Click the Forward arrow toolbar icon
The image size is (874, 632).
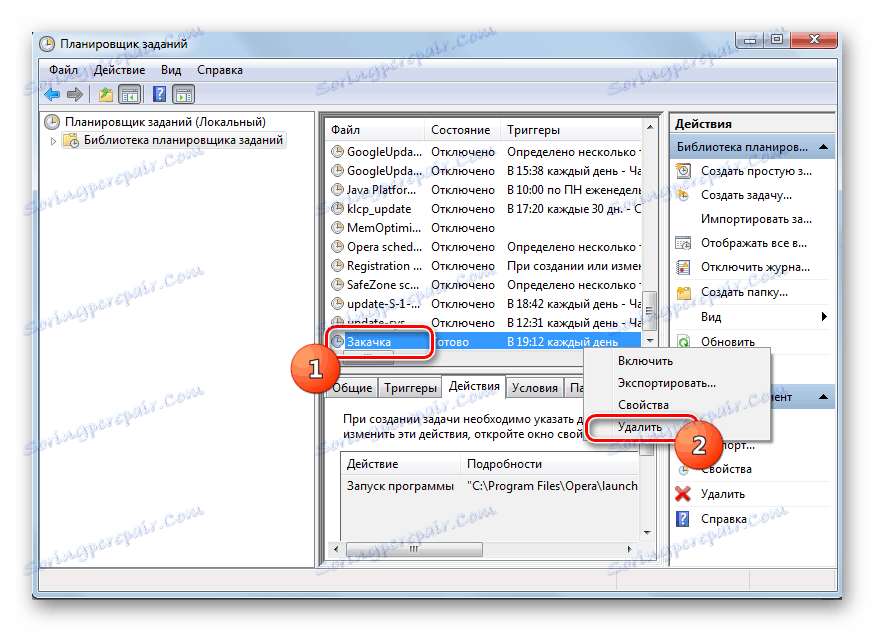click(x=75, y=95)
